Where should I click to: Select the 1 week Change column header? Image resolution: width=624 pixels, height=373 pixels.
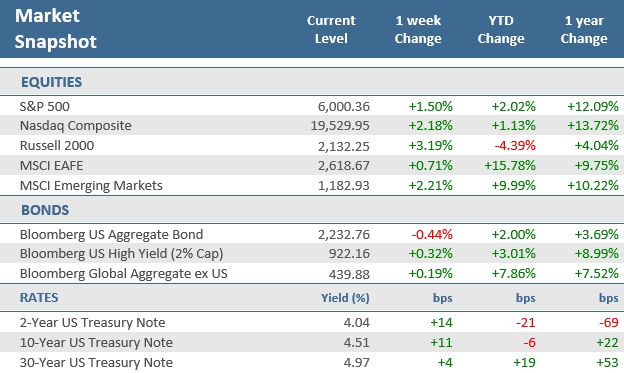tap(418, 29)
